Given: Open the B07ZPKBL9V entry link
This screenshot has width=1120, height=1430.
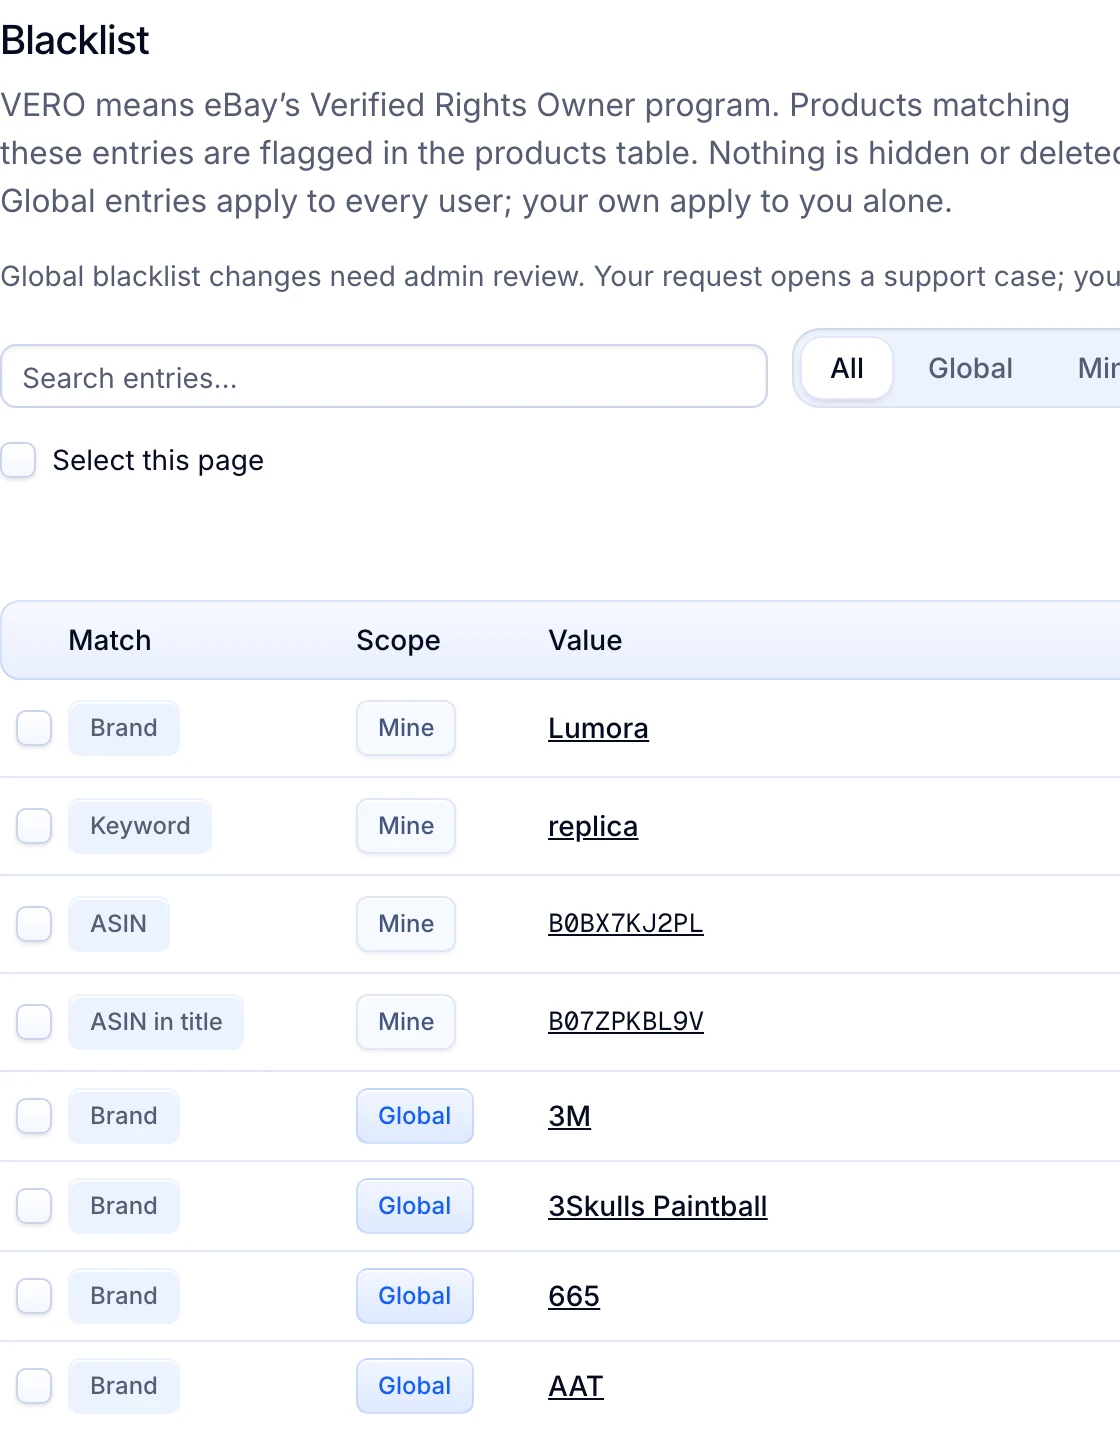Looking at the screenshot, I should 626,1021.
